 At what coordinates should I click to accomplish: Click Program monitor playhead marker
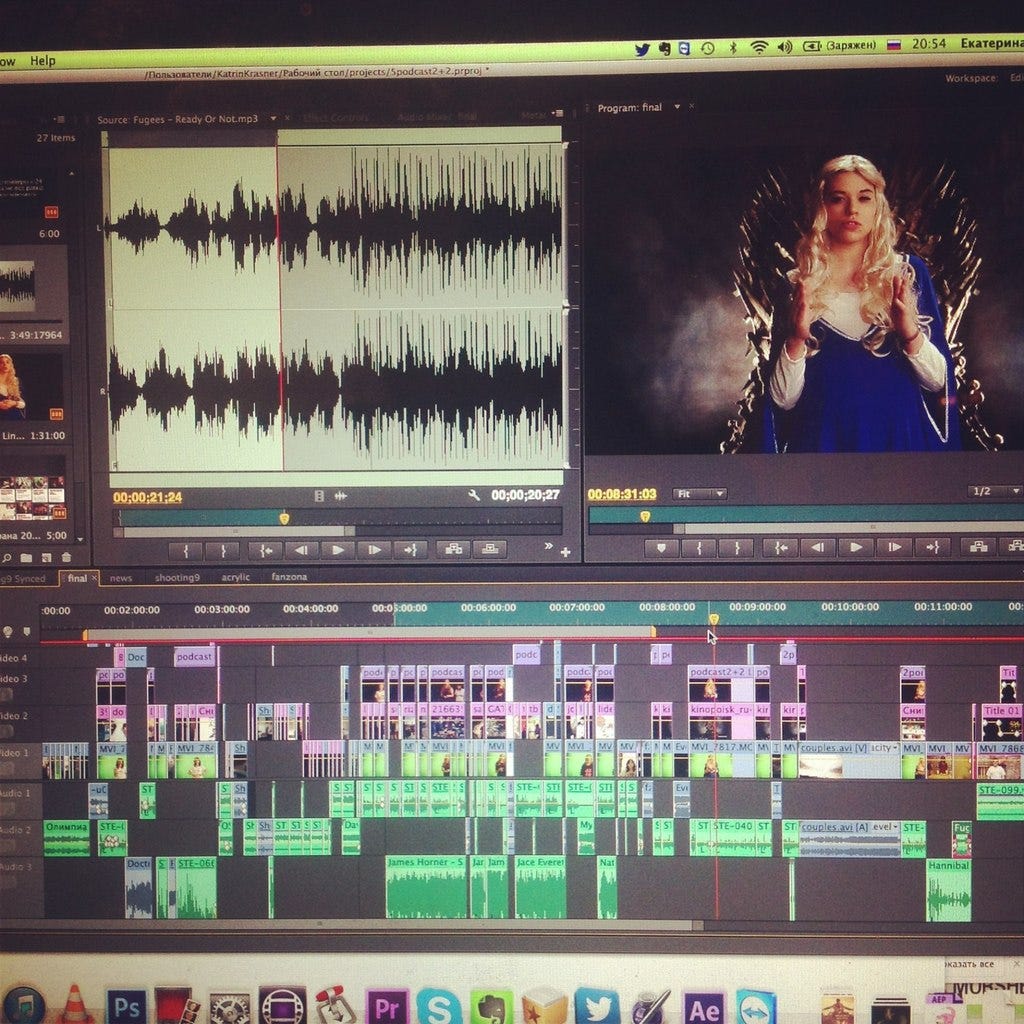click(x=645, y=517)
